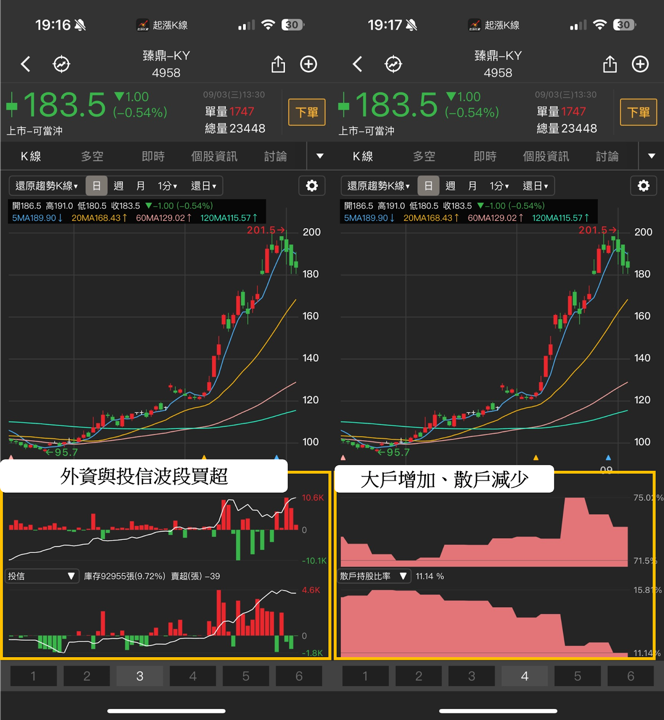The image size is (664, 720).
Task: Go back using right phone's back arrow
Action: pos(358,64)
